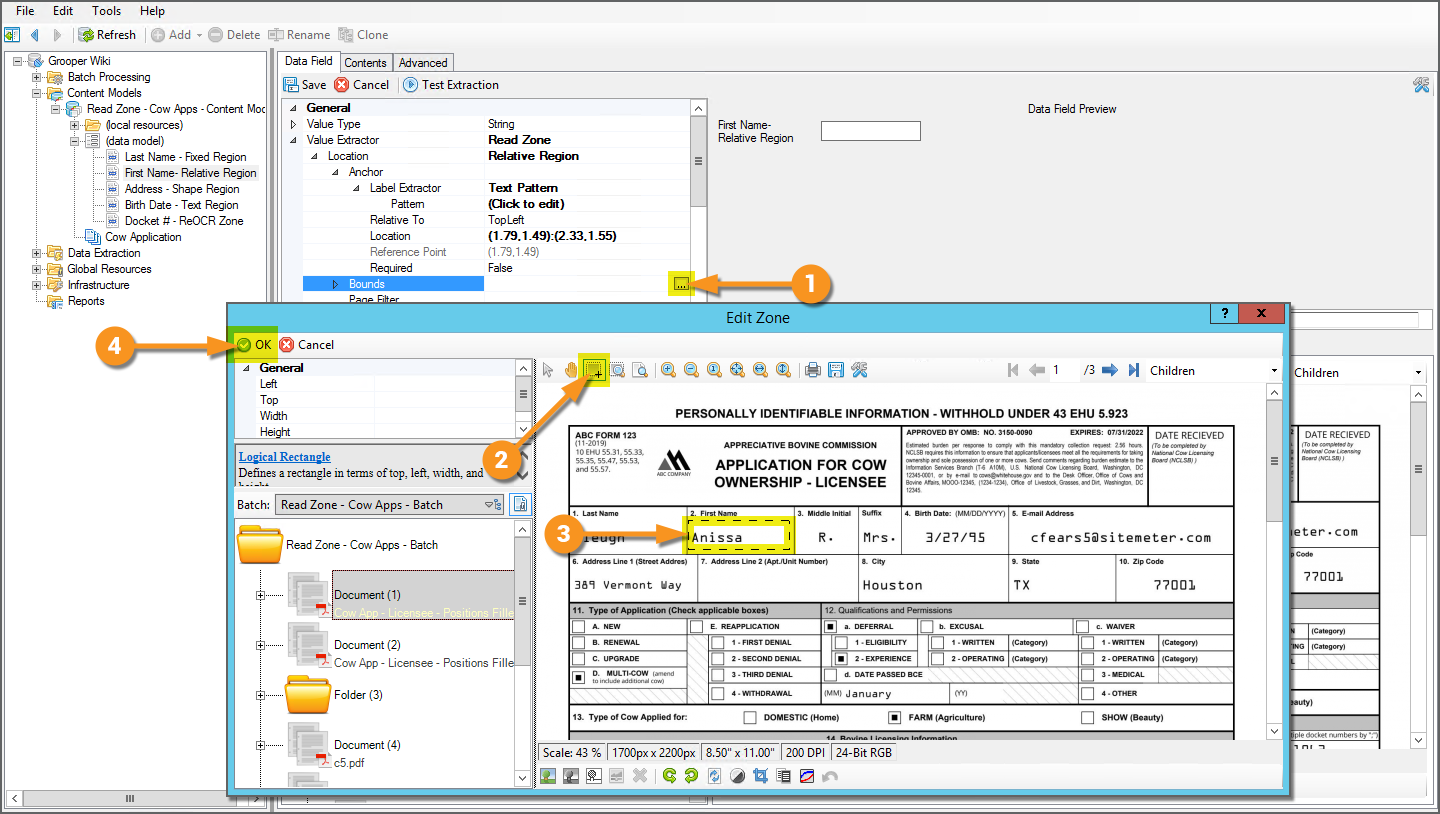Click the print icon in viewer toolbar

813,370
